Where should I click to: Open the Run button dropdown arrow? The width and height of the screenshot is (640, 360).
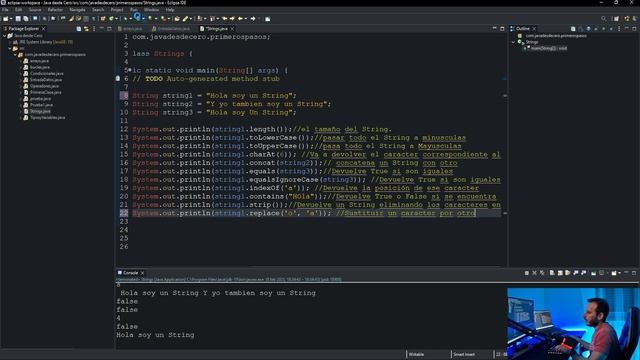(x=143, y=19)
